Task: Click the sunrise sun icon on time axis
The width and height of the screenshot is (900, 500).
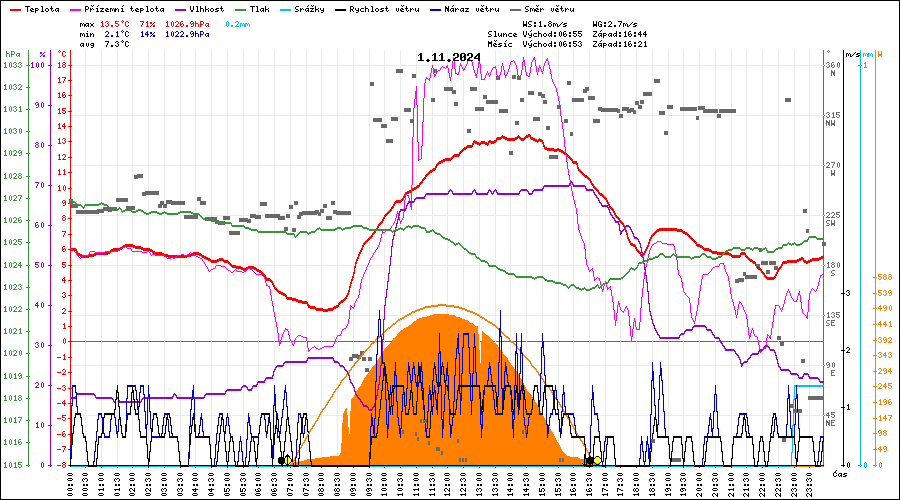Action: (x=286, y=460)
